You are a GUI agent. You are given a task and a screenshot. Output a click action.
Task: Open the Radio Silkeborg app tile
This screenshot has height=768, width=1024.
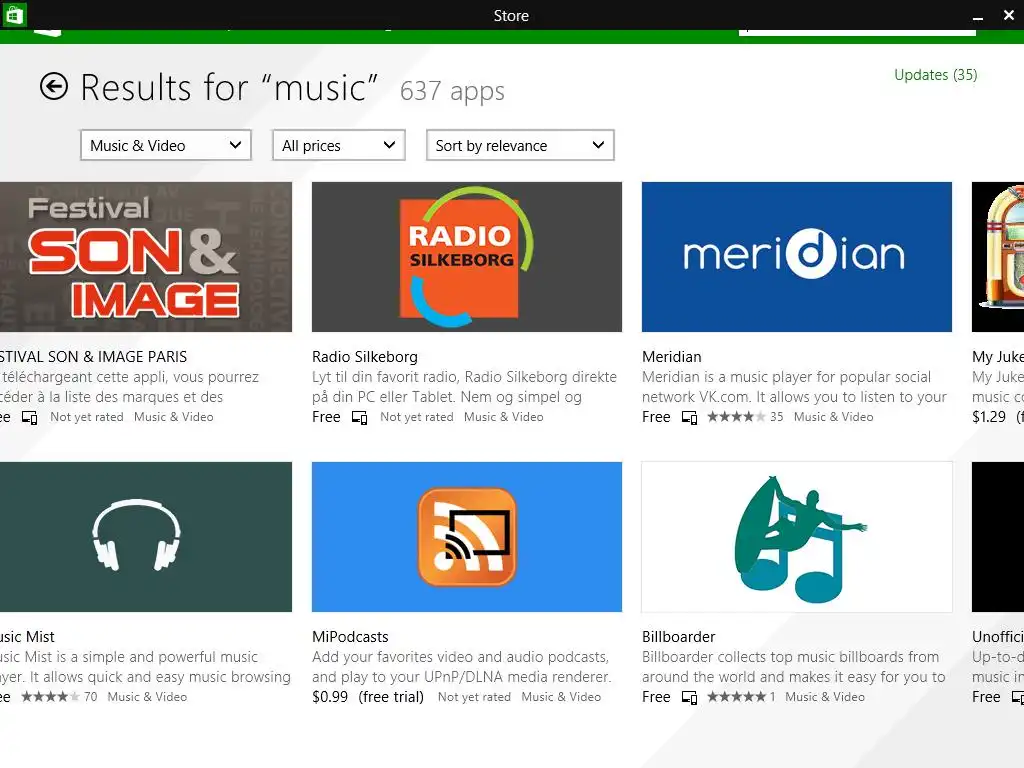click(x=467, y=257)
